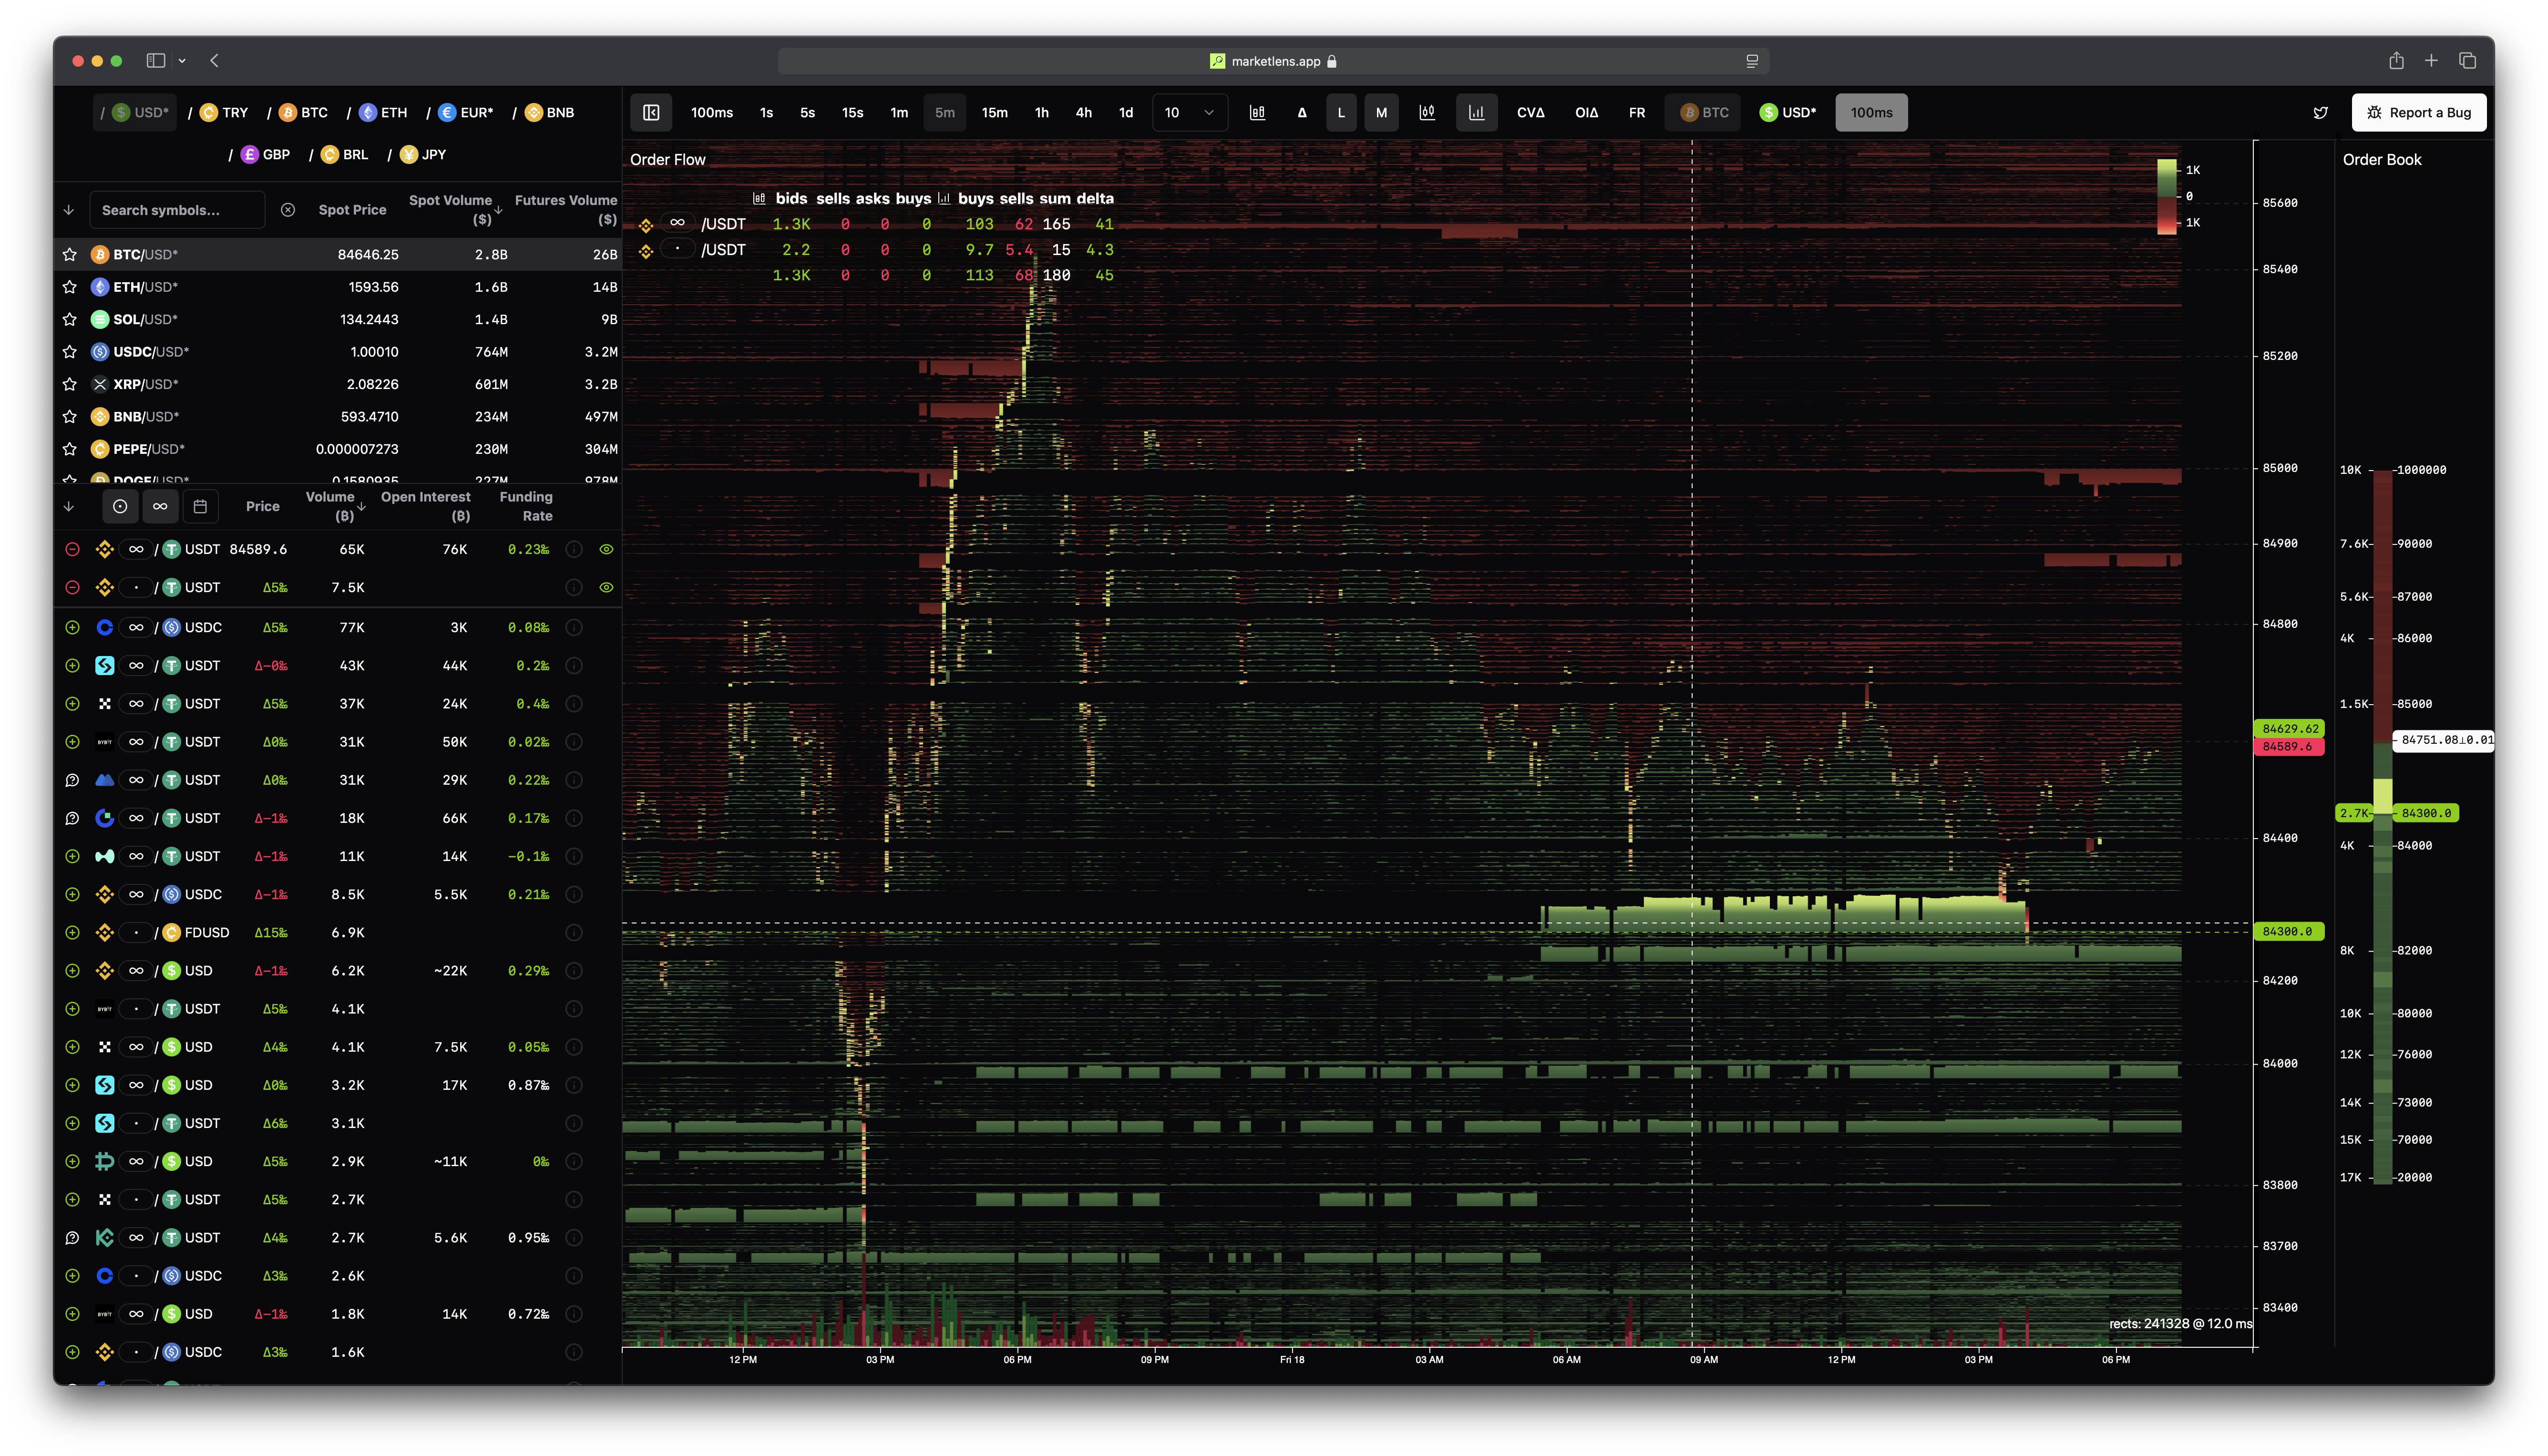
Task: Toggle the volume bar chart icon
Action: click(1476, 113)
